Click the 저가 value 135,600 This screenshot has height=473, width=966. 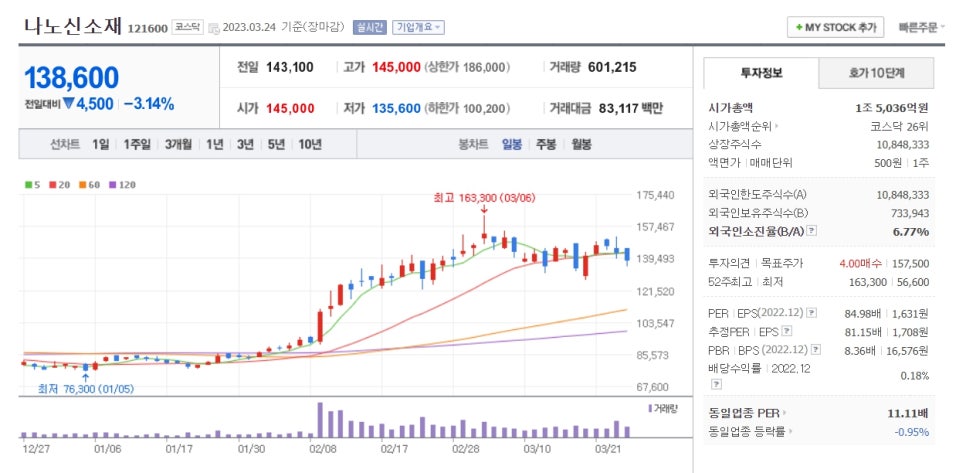point(396,108)
